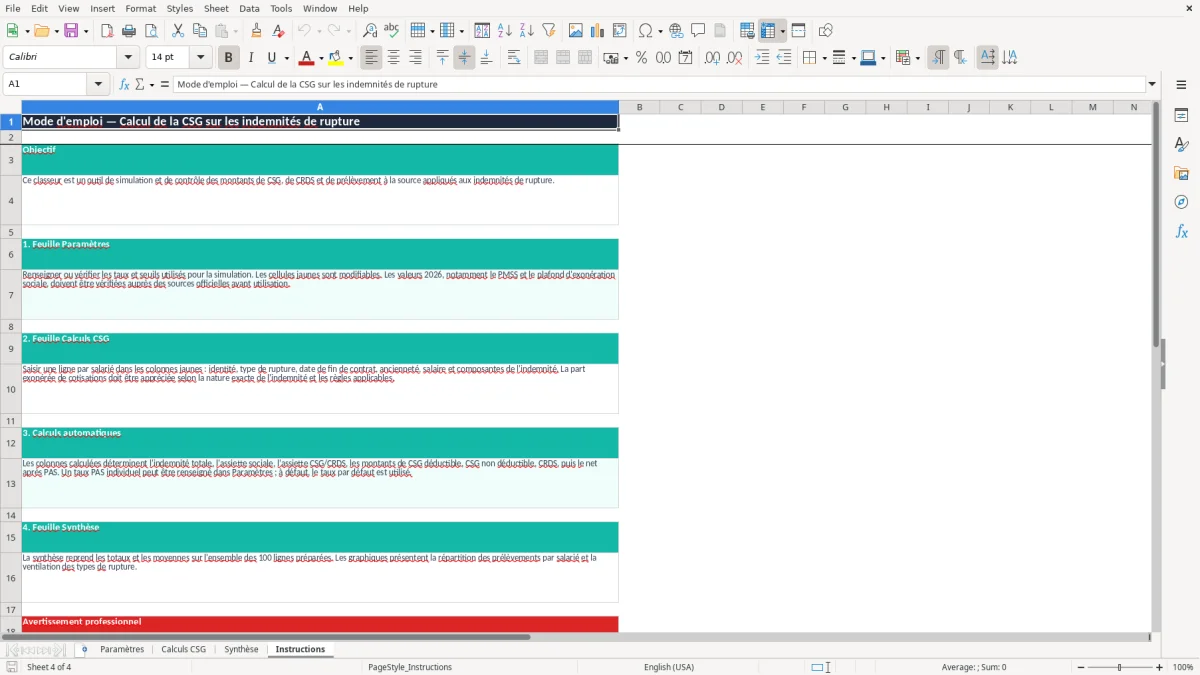Switch to Synthèse sheet tab
Screen dimensions: 1200x675
pyautogui.click(x=241, y=649)
